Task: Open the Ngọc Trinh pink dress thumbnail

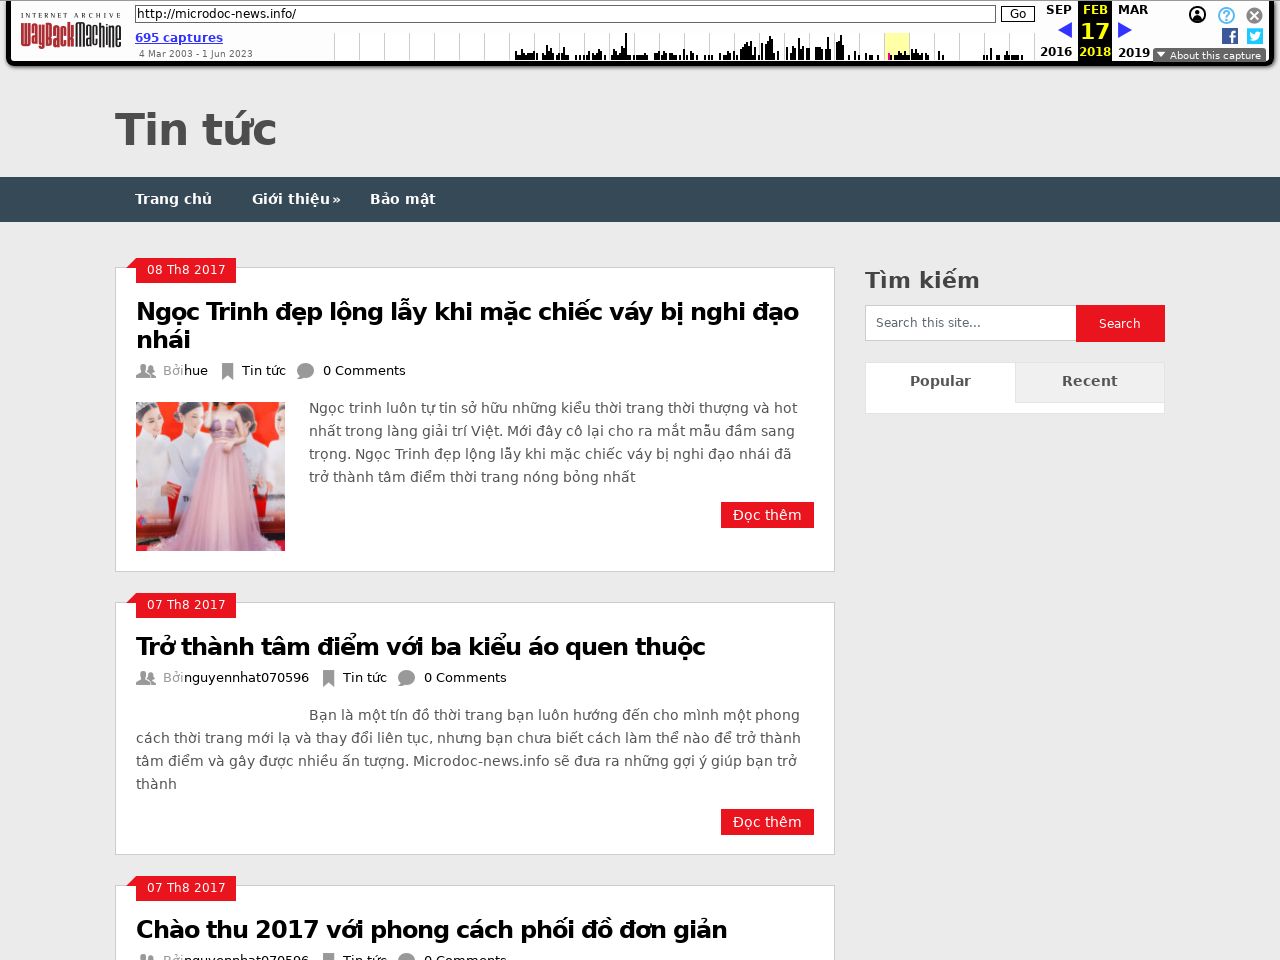Action: (210, 476)
